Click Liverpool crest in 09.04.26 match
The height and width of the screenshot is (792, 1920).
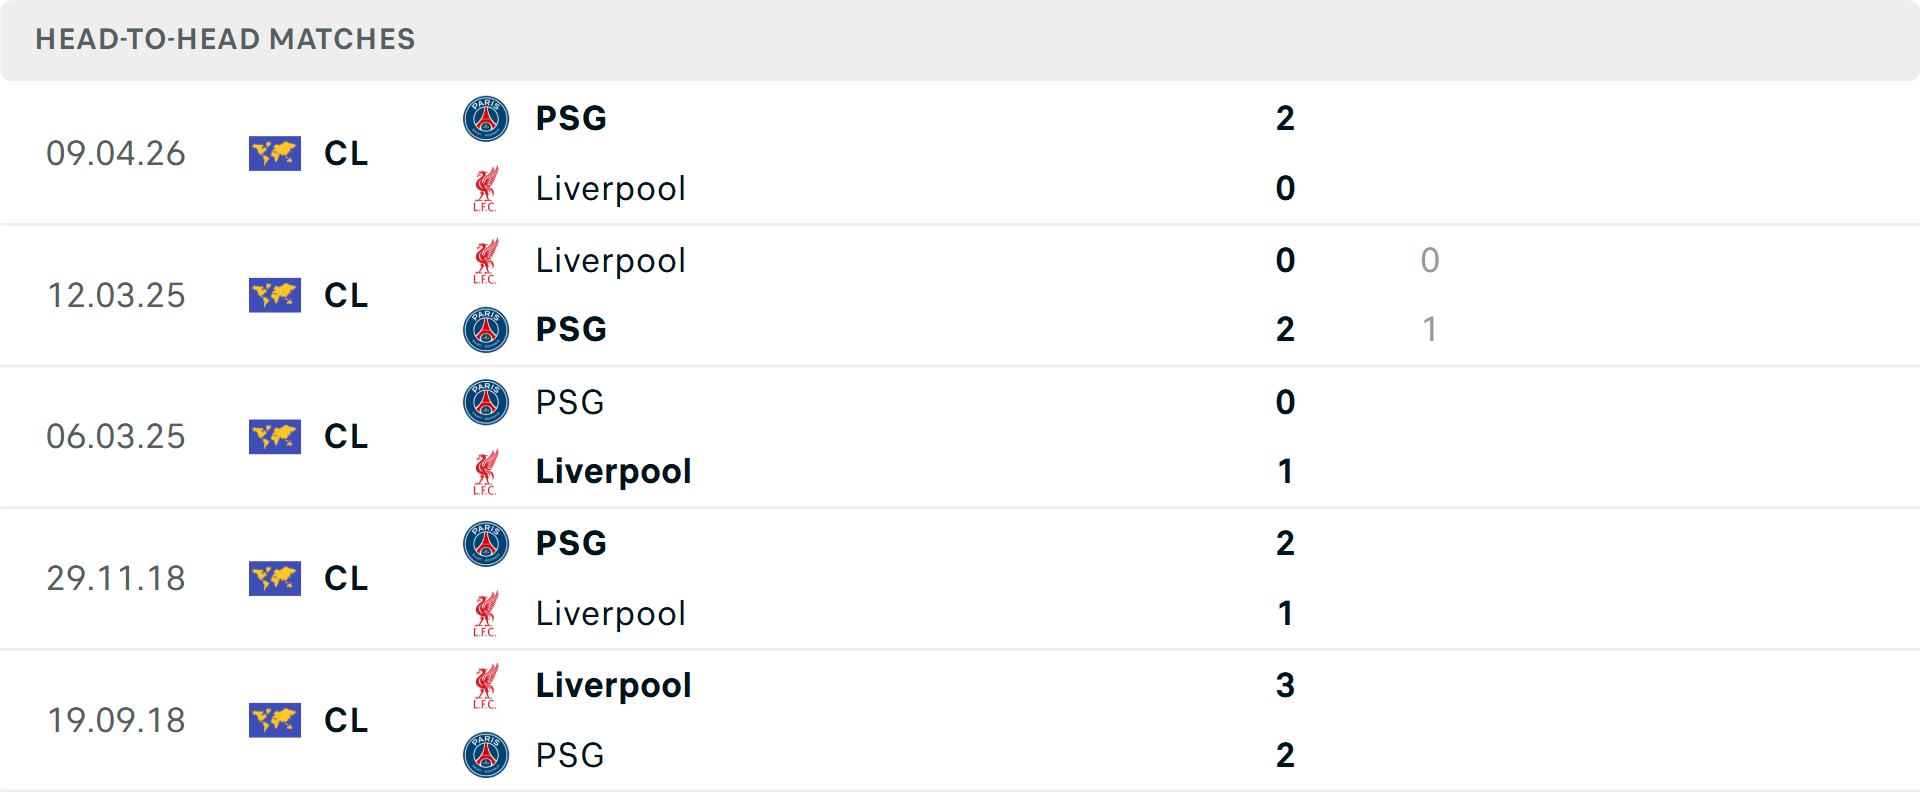click(x=486, y=189)
